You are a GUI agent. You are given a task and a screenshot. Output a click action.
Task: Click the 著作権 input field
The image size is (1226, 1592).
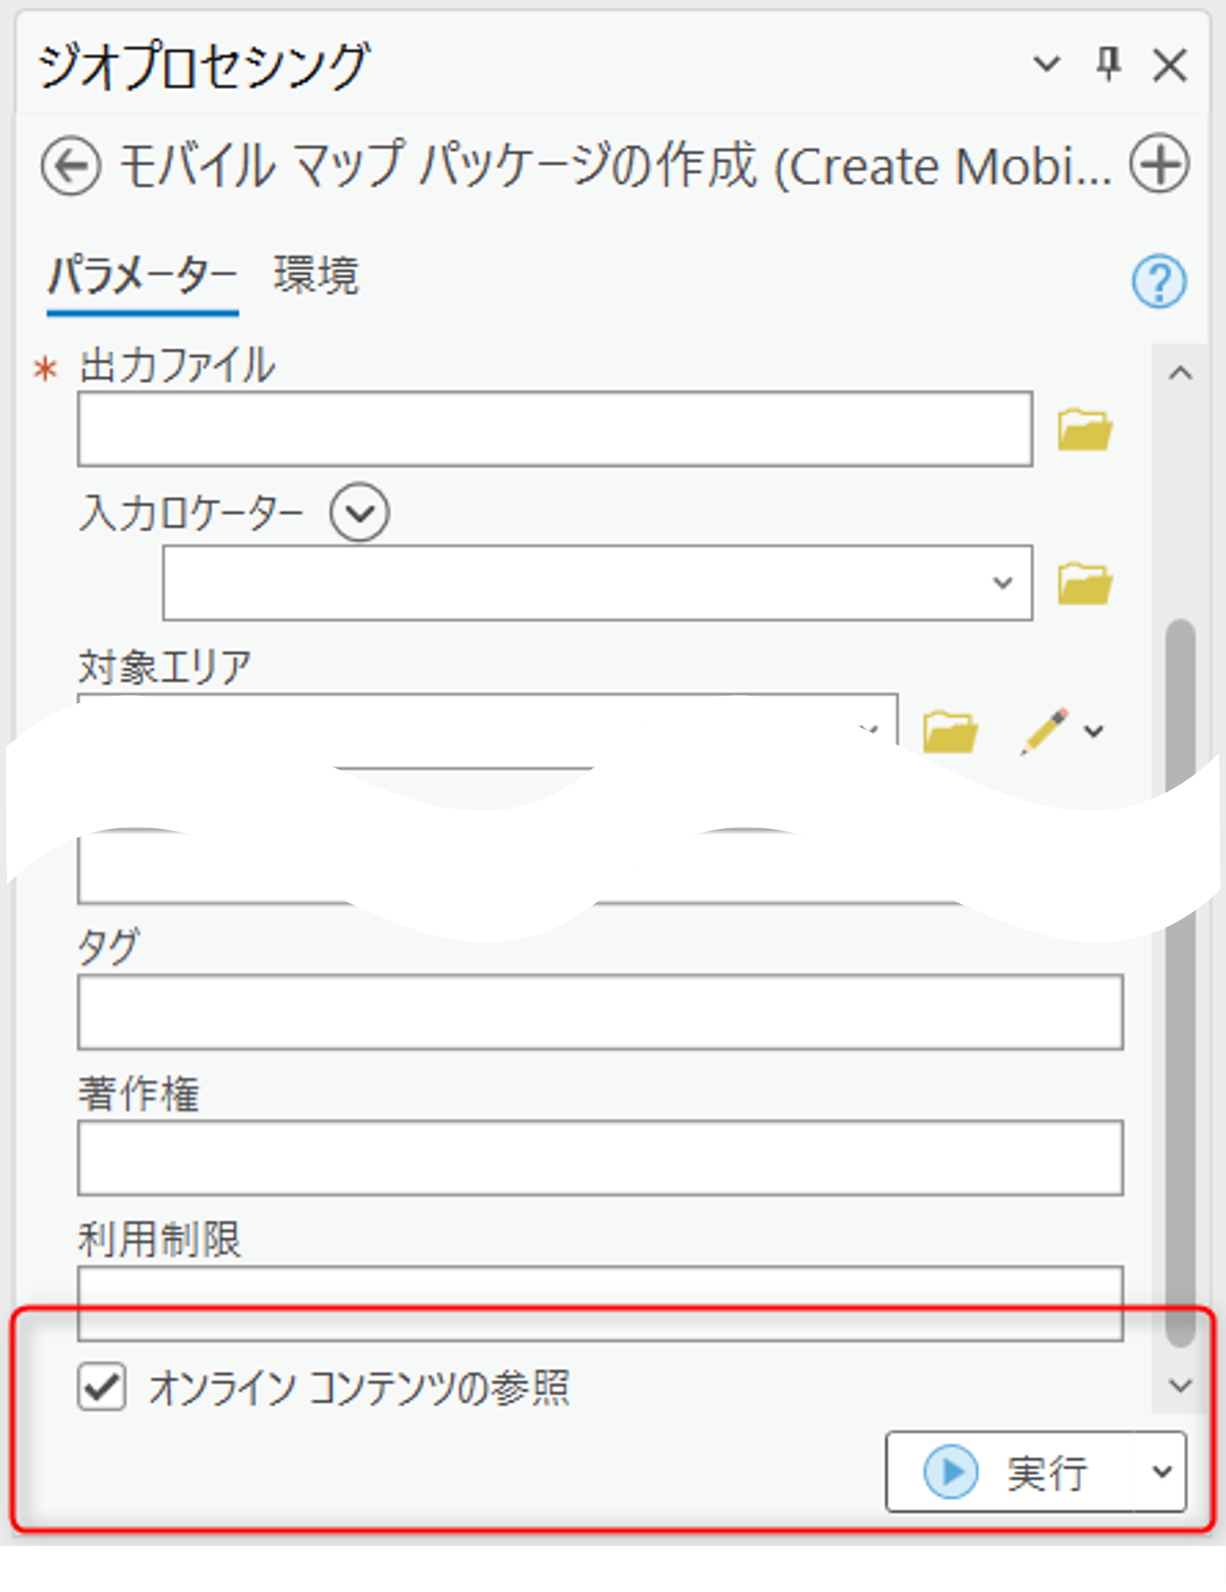(600, 1158)
